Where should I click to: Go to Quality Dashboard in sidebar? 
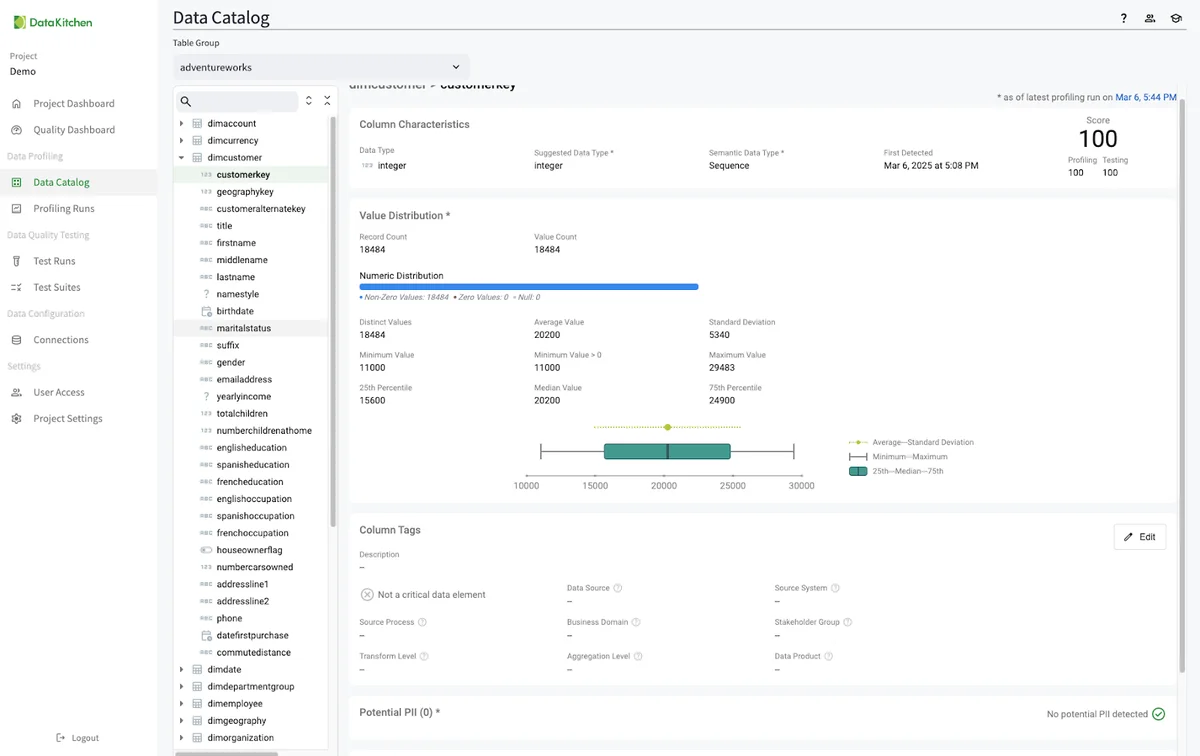click(x=74, y=130)
